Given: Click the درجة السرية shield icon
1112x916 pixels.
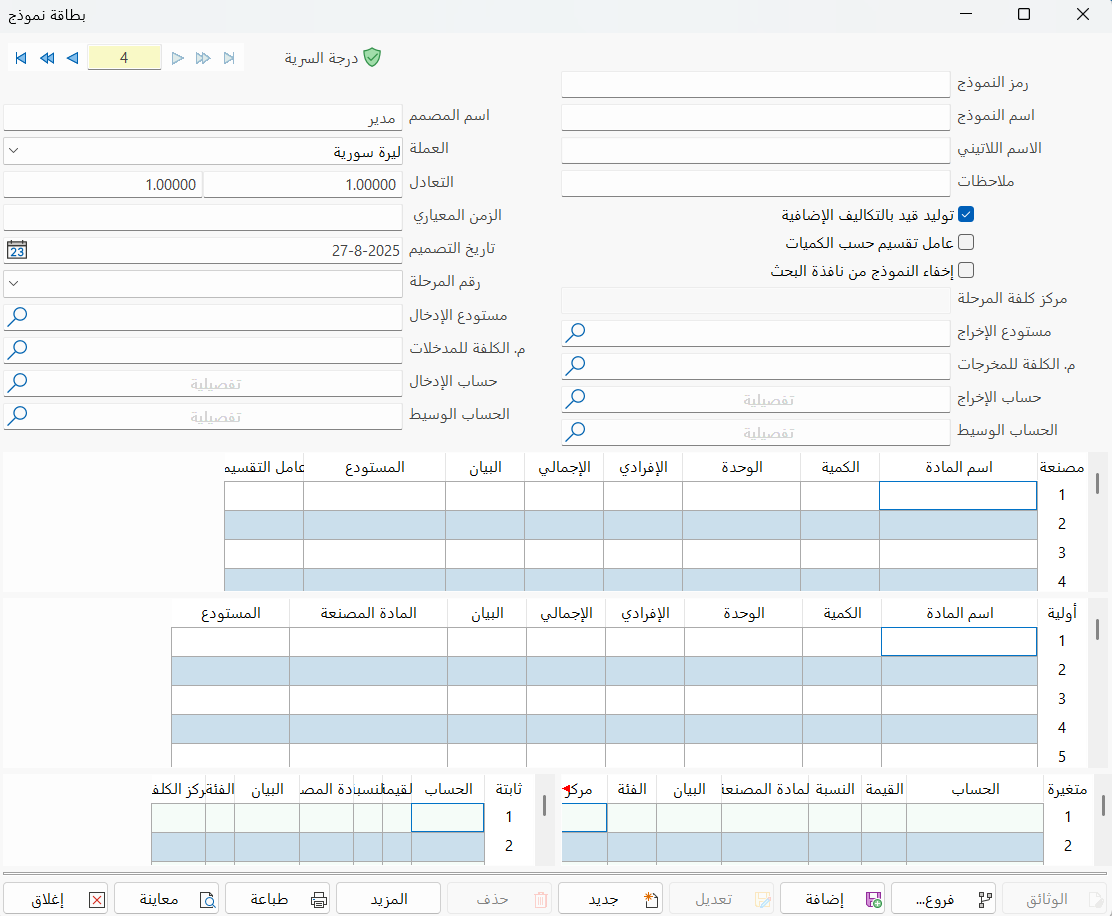Looking at the screenshot, I should tap(373, 57).
